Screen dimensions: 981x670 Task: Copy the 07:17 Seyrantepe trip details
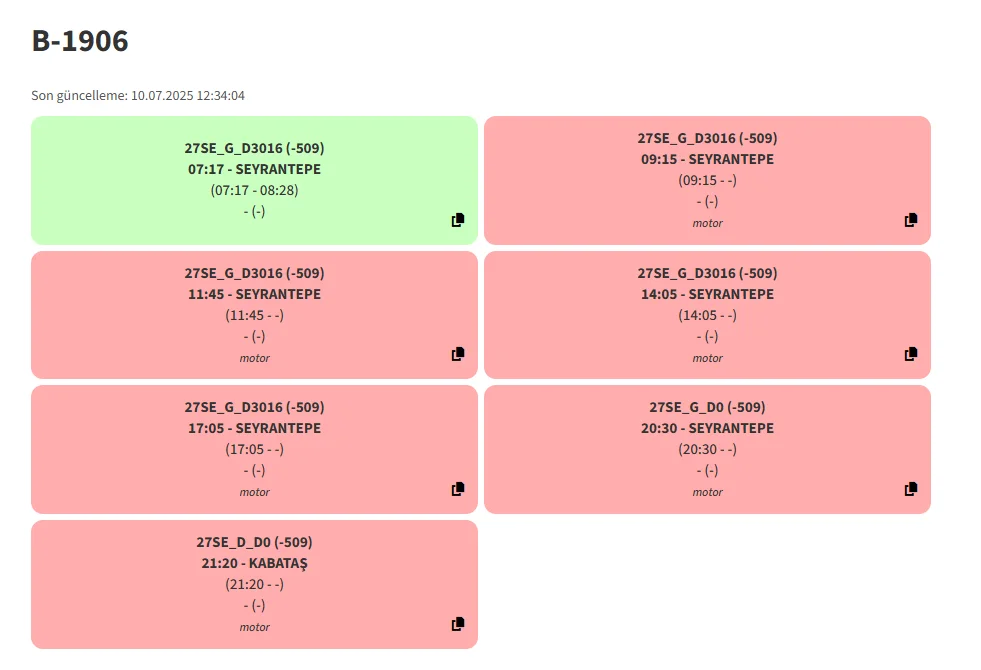point(458,220)
